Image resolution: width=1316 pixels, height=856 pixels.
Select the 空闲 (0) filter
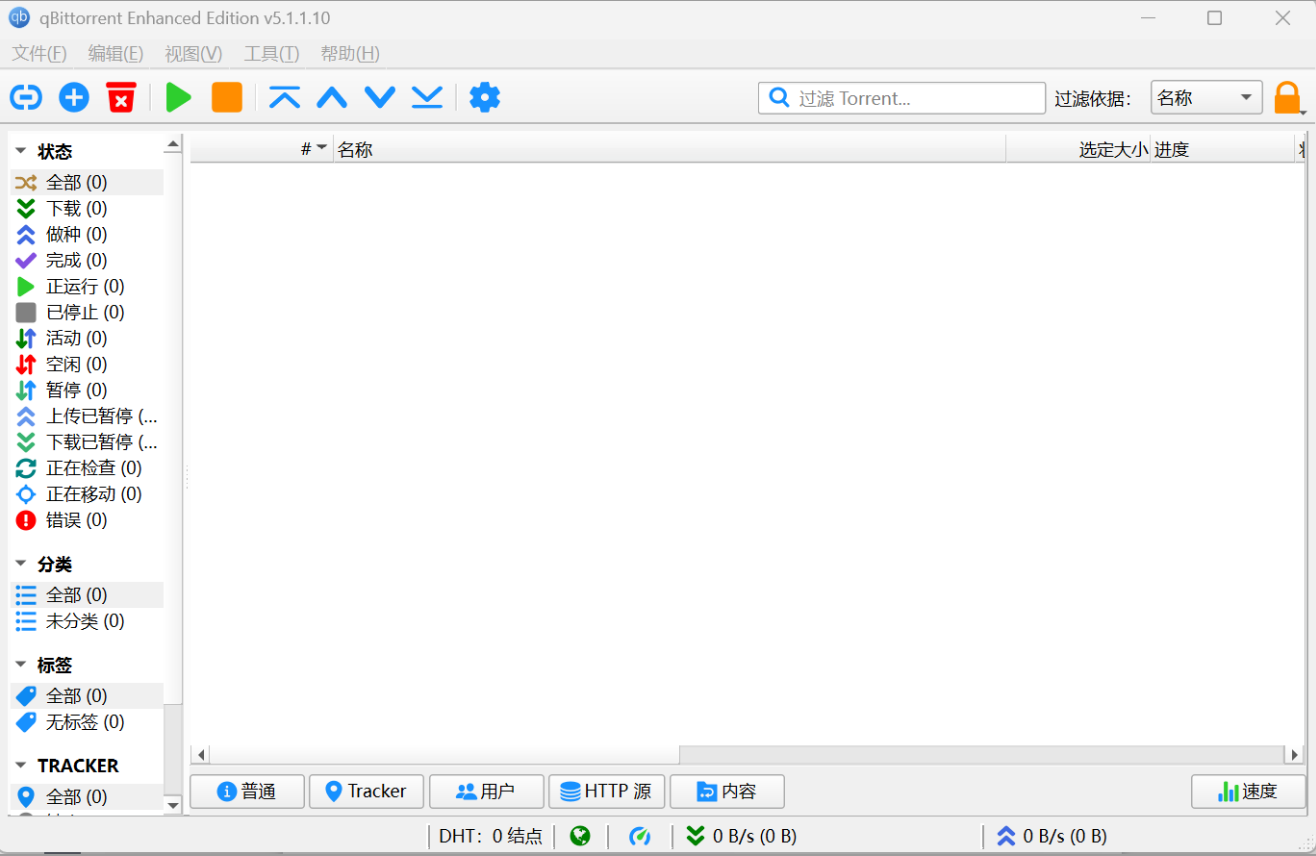click(87, 364)
